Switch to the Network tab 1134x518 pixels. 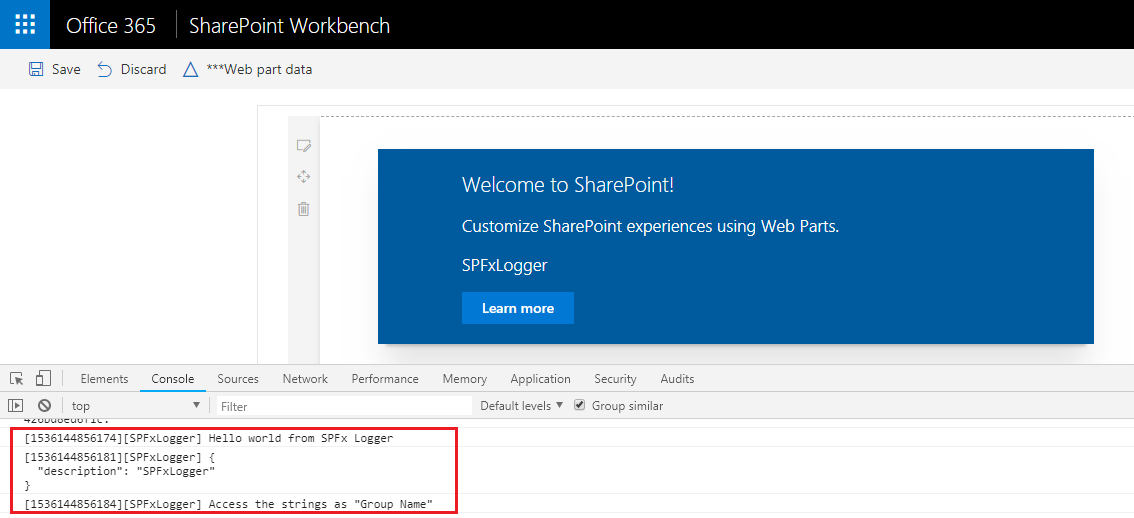pyautogui.click(x=305, y=379)
